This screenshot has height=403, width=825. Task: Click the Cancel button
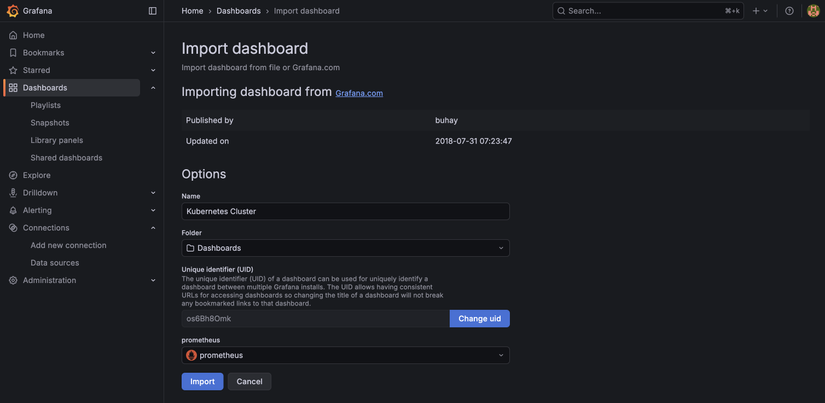pos(249,381)
